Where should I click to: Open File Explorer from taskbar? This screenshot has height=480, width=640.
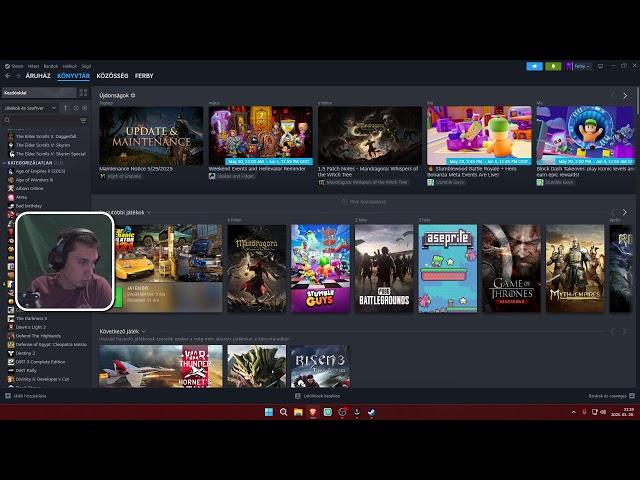click(298, 412)
